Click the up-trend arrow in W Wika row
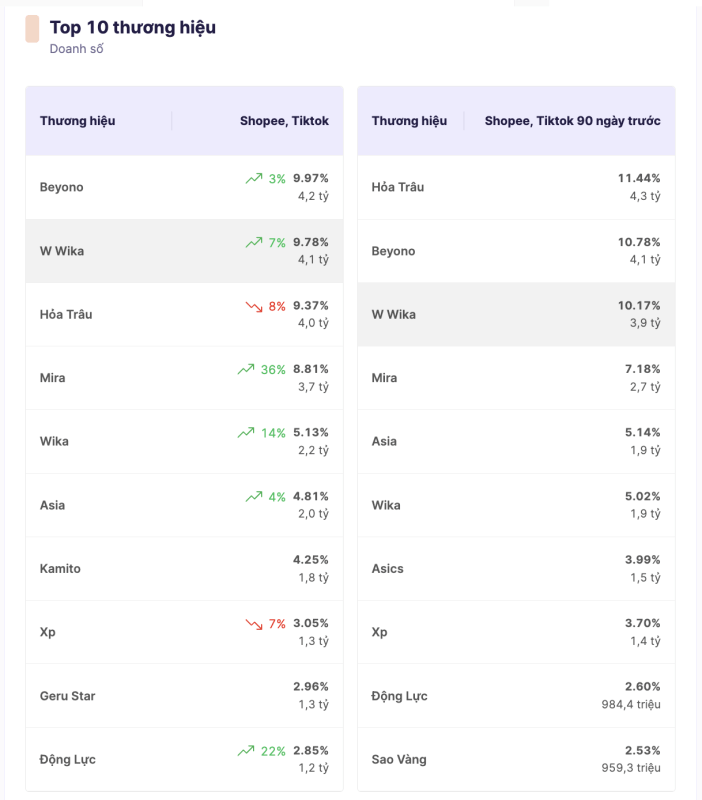Viewport: 702px width, 800px height. 254,243
